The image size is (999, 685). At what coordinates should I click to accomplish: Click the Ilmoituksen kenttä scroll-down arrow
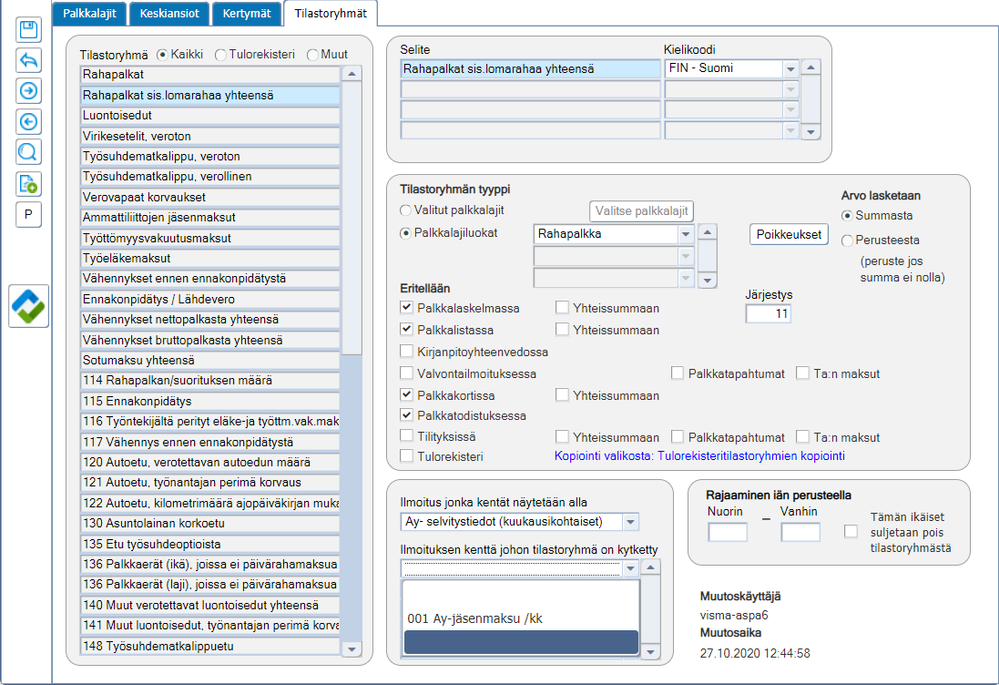(650, 652)
